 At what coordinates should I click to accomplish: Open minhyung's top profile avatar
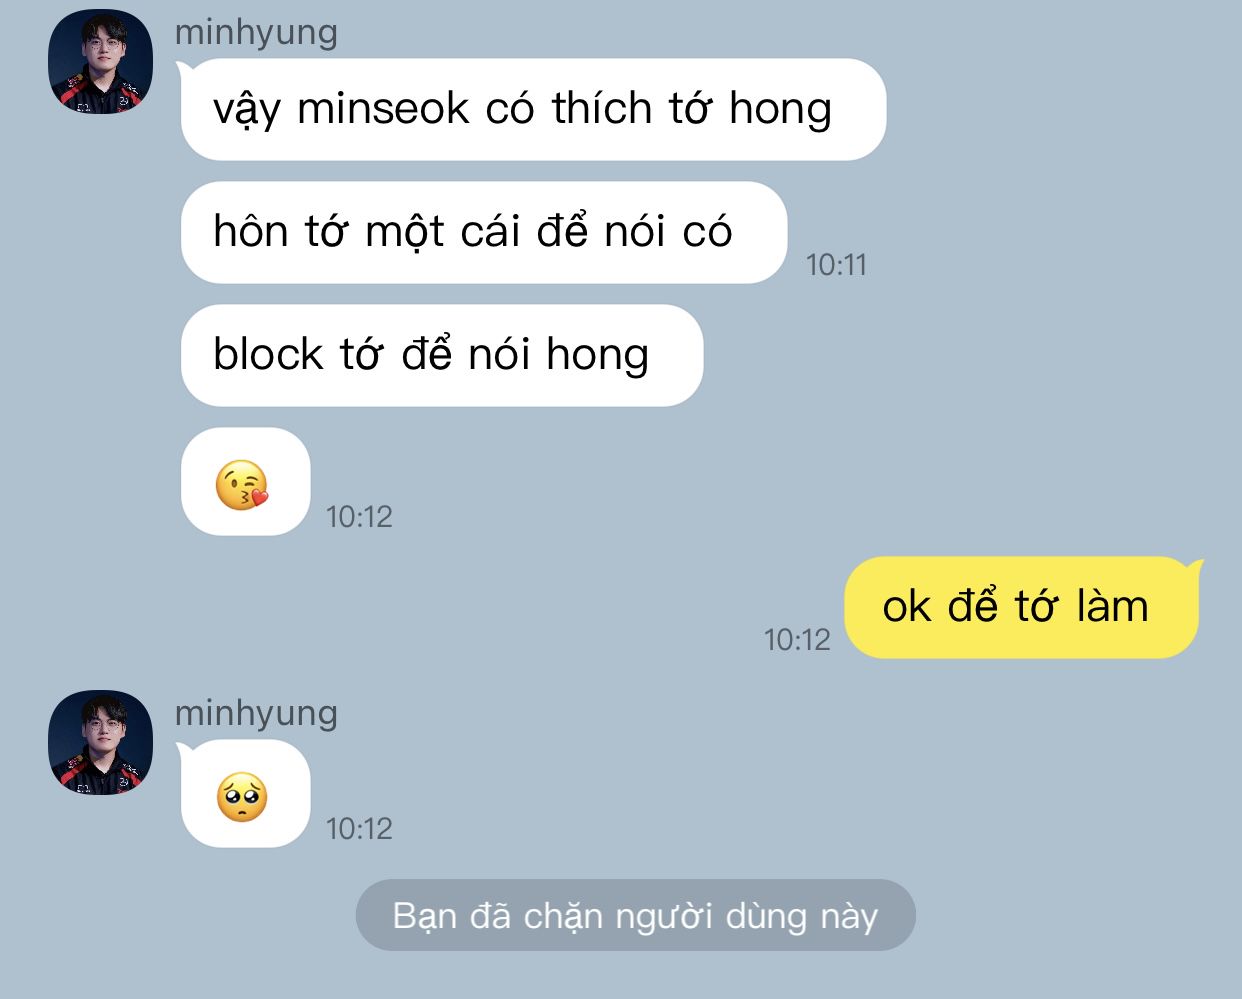click(x=101, y=61)
